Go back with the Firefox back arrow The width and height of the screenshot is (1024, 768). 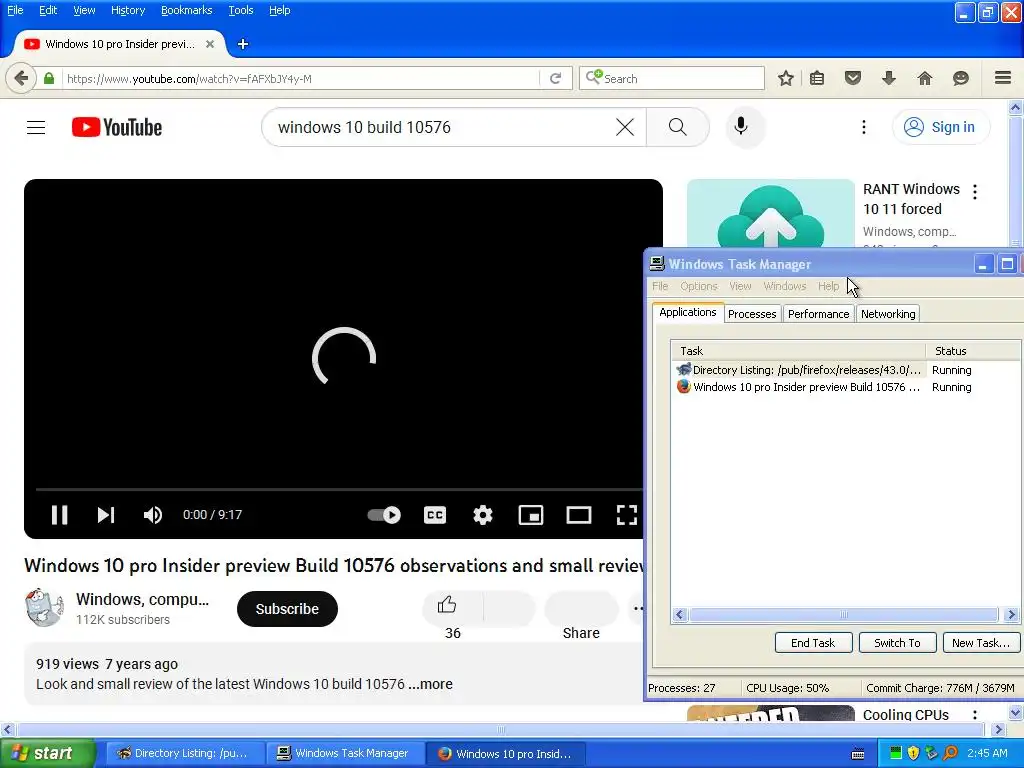21,79
